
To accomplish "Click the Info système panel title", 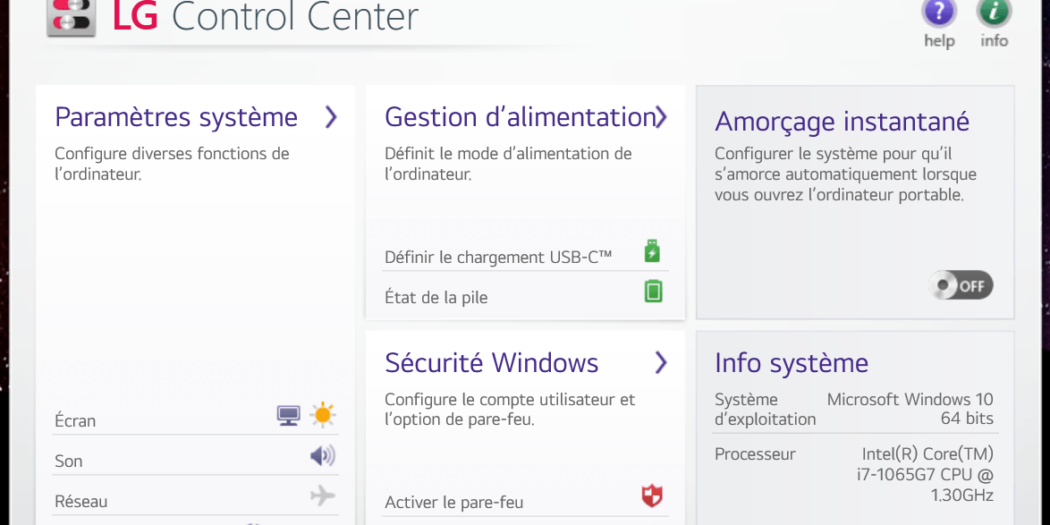I will [x=791, y=363].
